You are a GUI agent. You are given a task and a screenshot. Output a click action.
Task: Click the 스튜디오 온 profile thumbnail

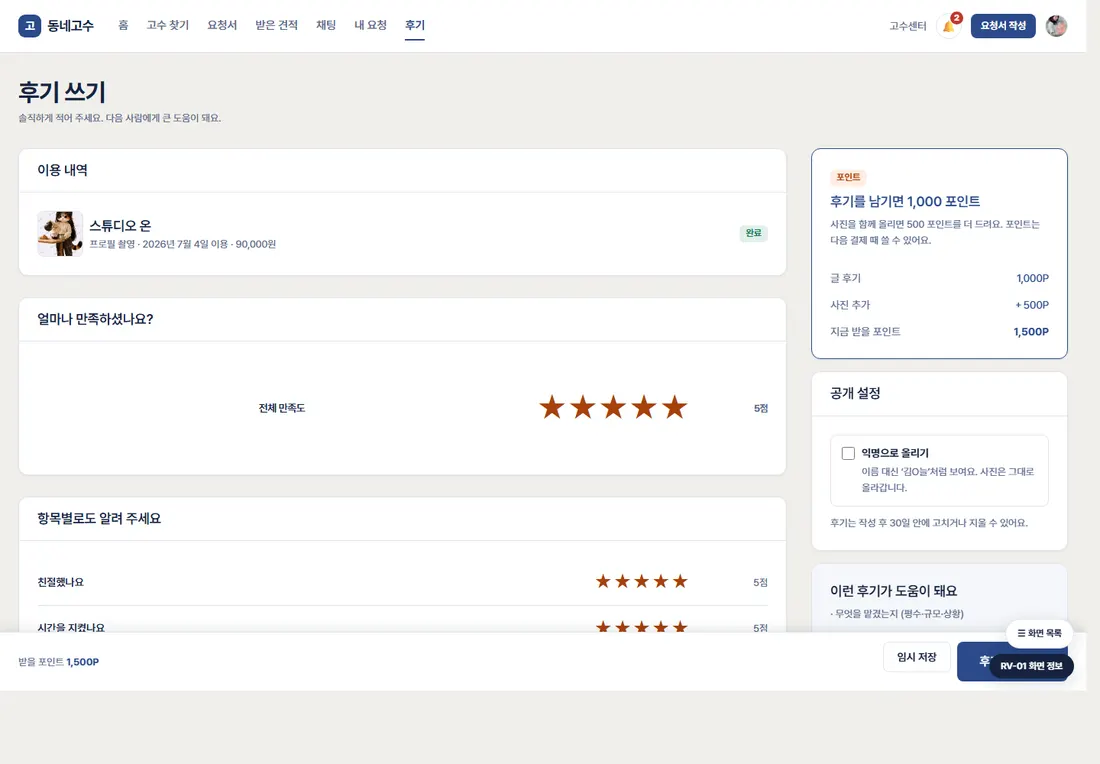[60, 234]
